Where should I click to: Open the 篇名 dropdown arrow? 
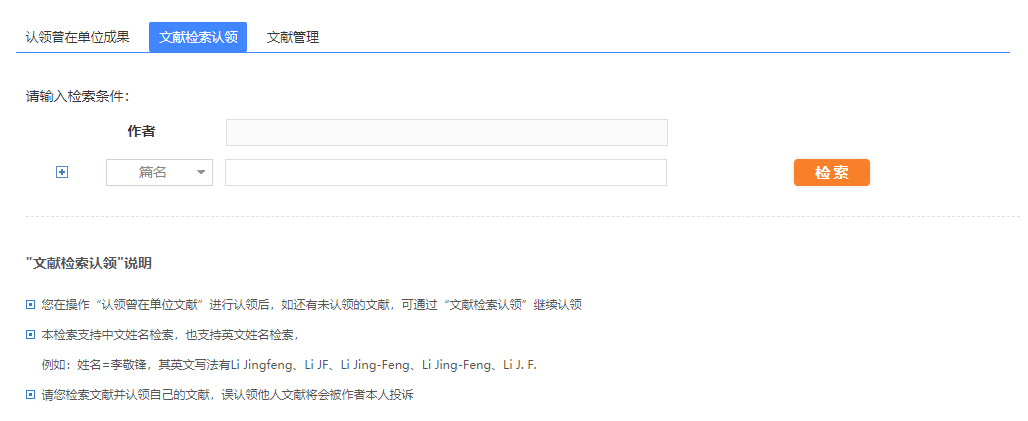201,173
